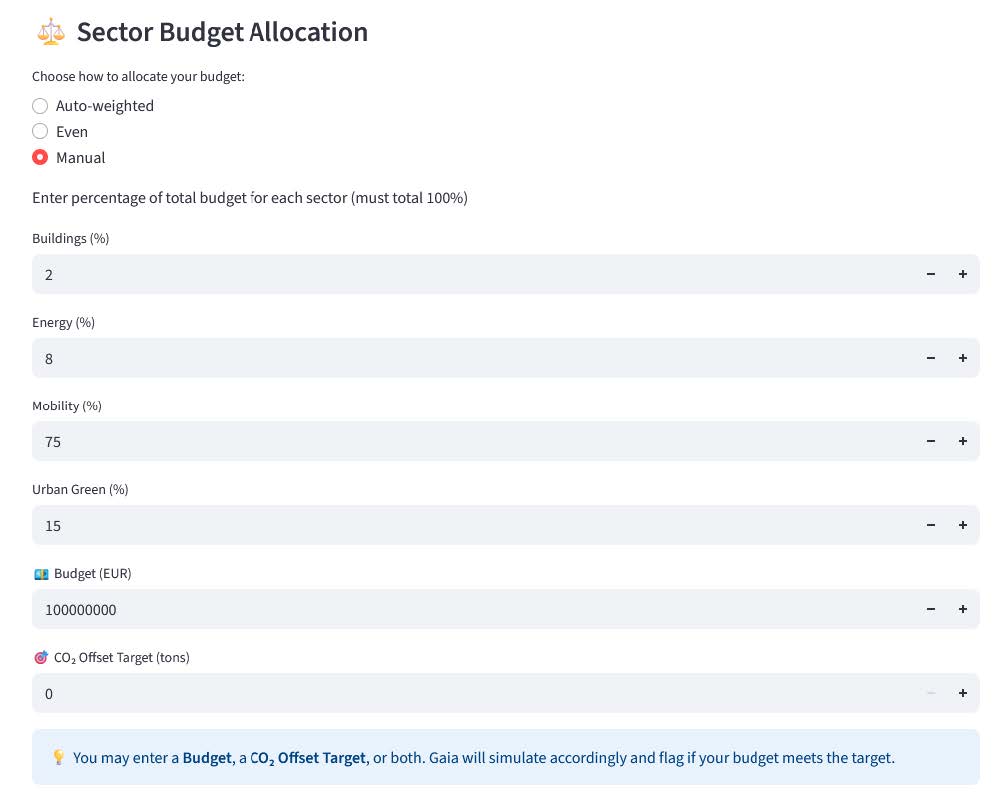The height and width of the screenshot is (800, 1008).
Task: Click minus stepper for Mobility percentage
Action: click(931, 441)
